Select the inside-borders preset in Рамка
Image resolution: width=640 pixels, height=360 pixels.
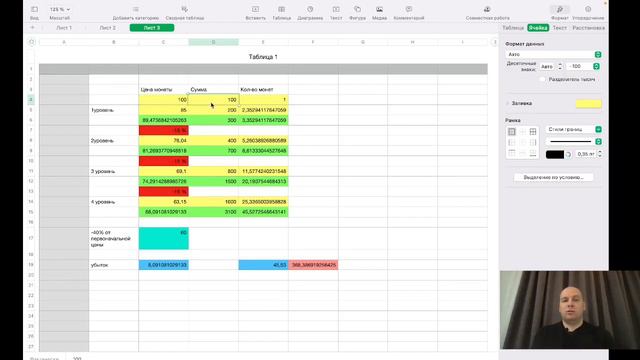522,131
